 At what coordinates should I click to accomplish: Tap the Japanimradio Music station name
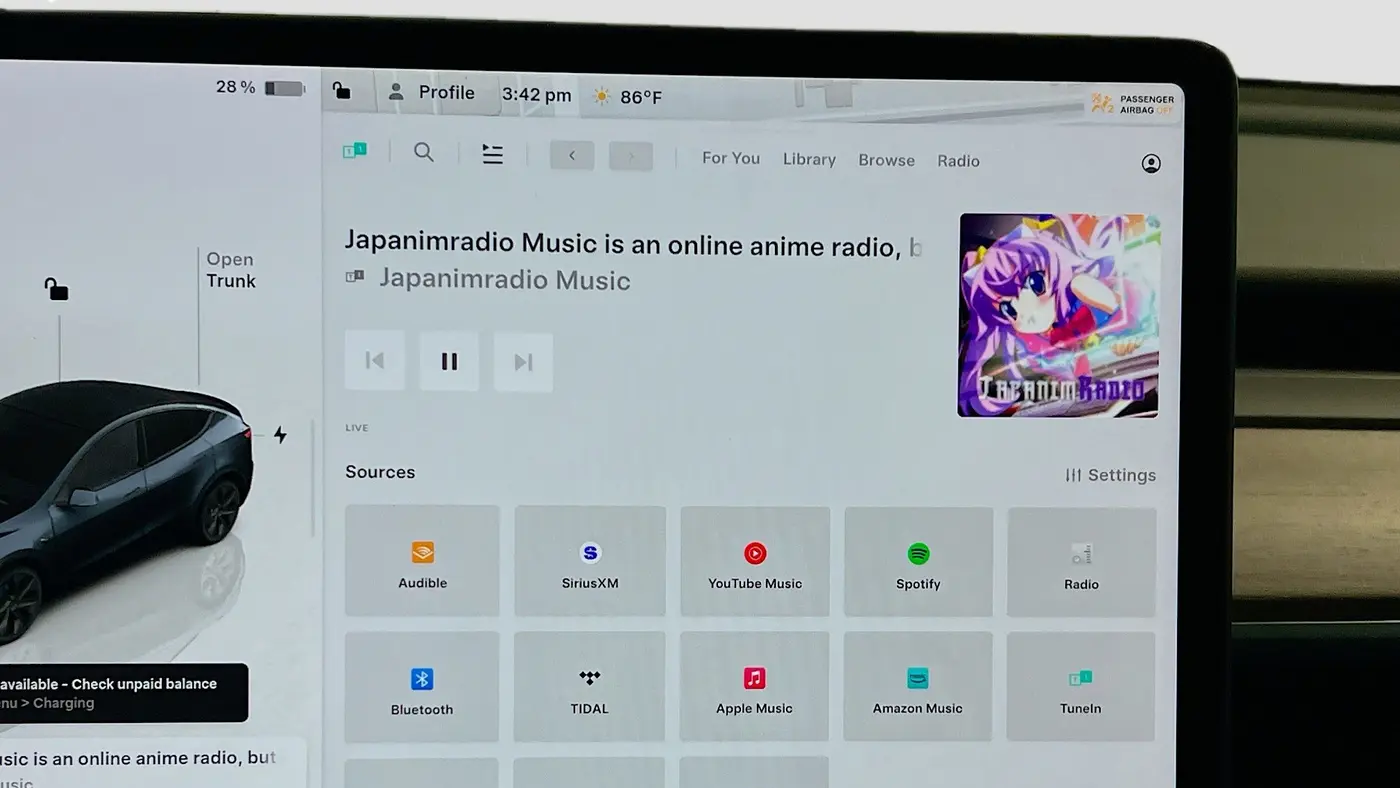504,279
